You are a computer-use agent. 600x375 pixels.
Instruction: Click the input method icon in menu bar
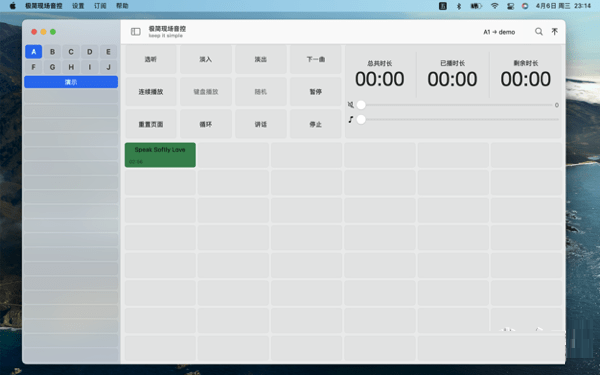coord(443,6)
